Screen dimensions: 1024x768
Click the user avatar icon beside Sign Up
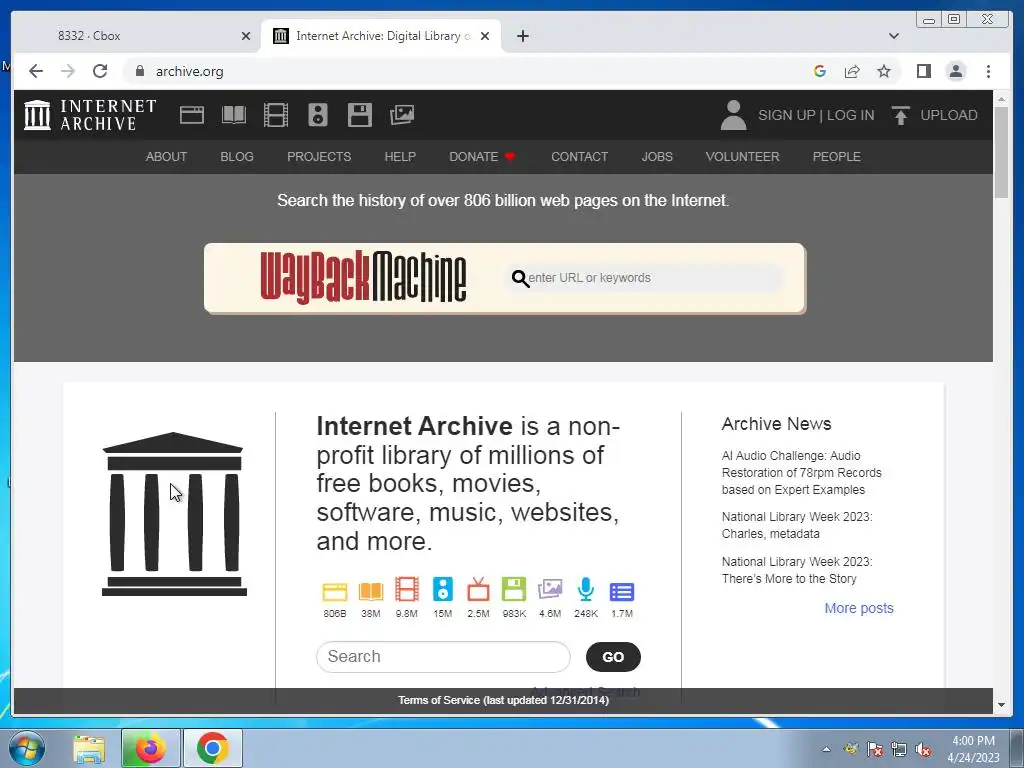[x=733, y=115]
